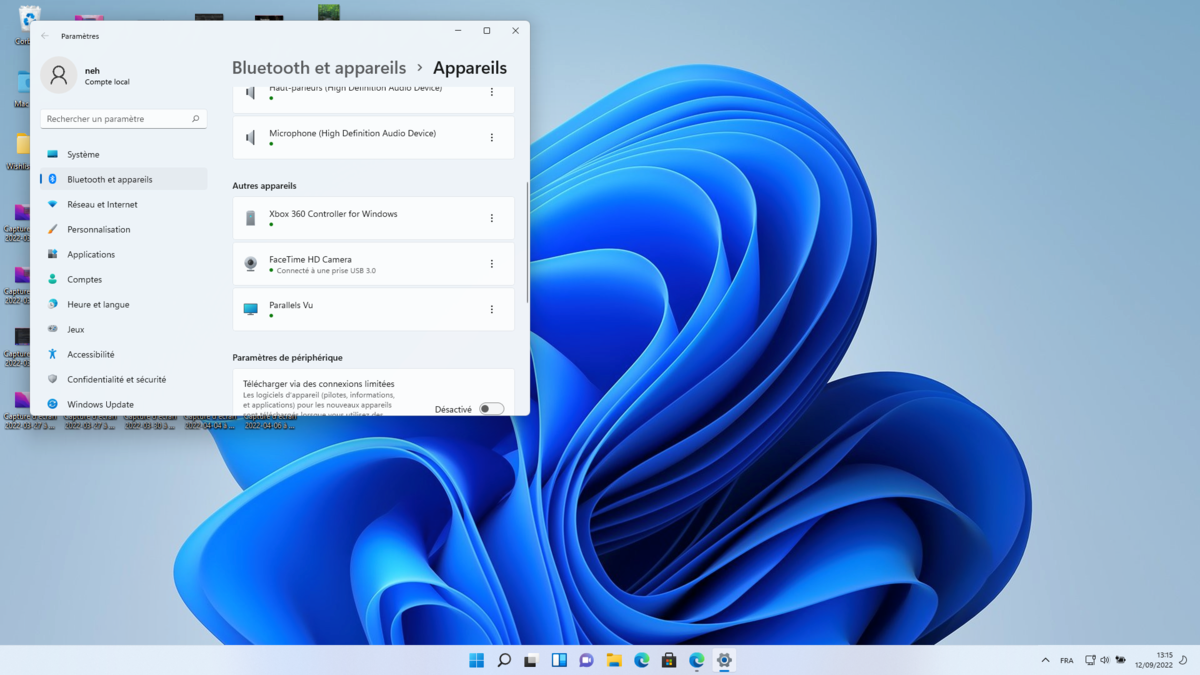Viewport: 1200px width, 675px height.
Task: Open the Widgets panel from the taskbar
Action: 559,660
